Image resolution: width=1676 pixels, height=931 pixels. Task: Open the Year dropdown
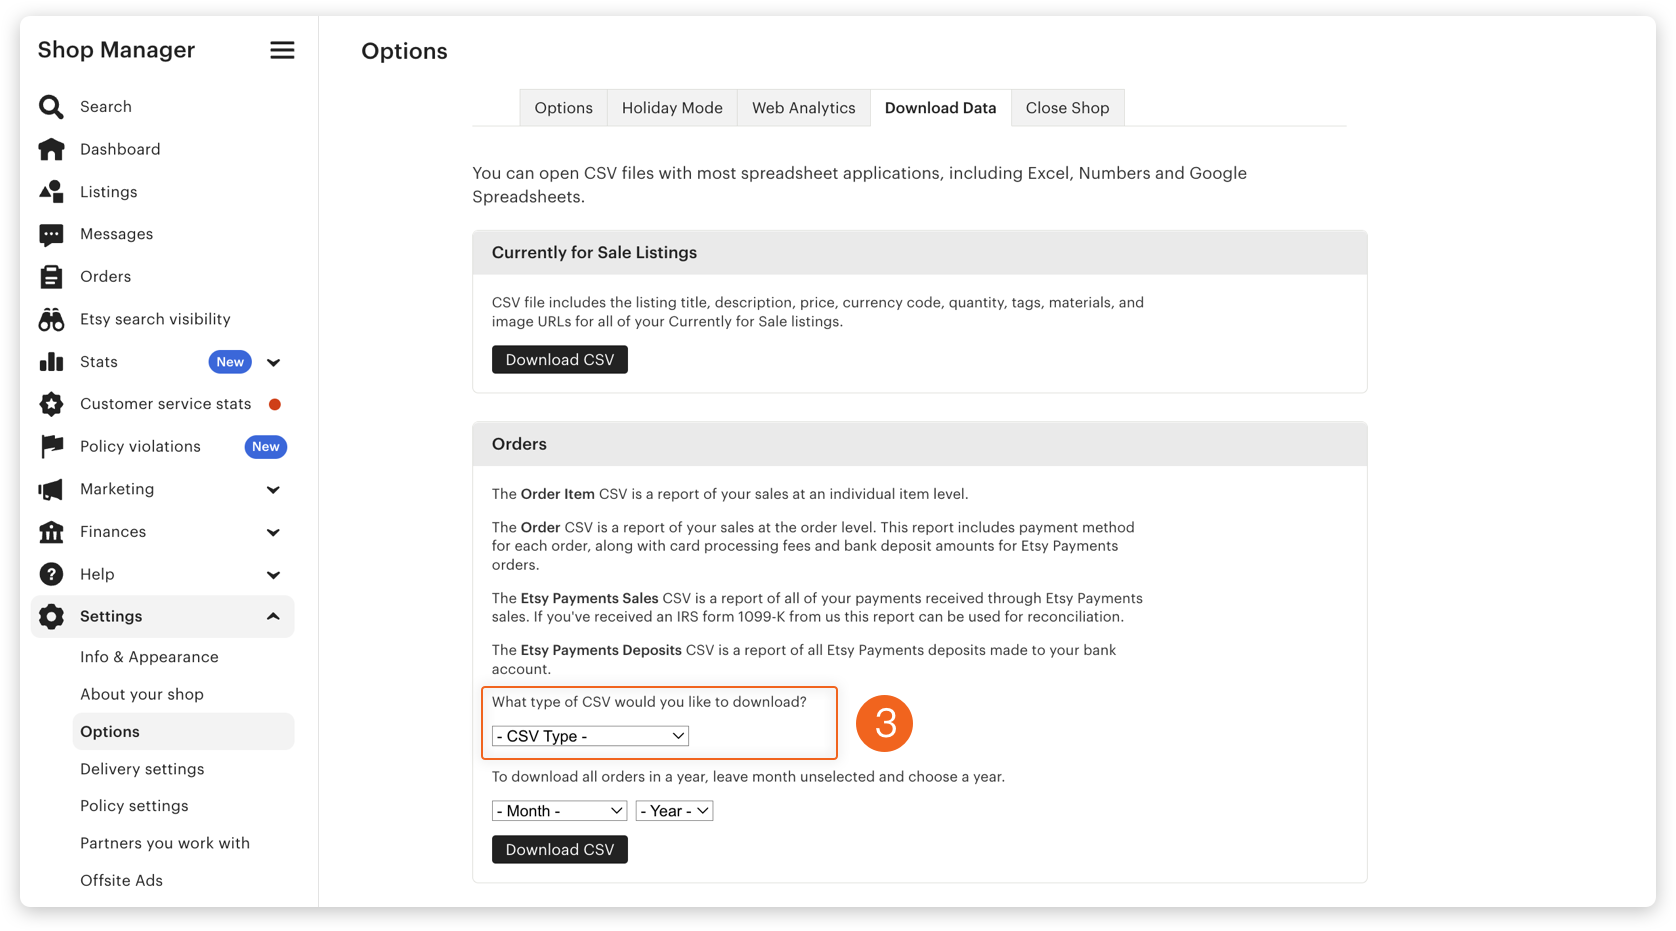(x=674, y=811)
